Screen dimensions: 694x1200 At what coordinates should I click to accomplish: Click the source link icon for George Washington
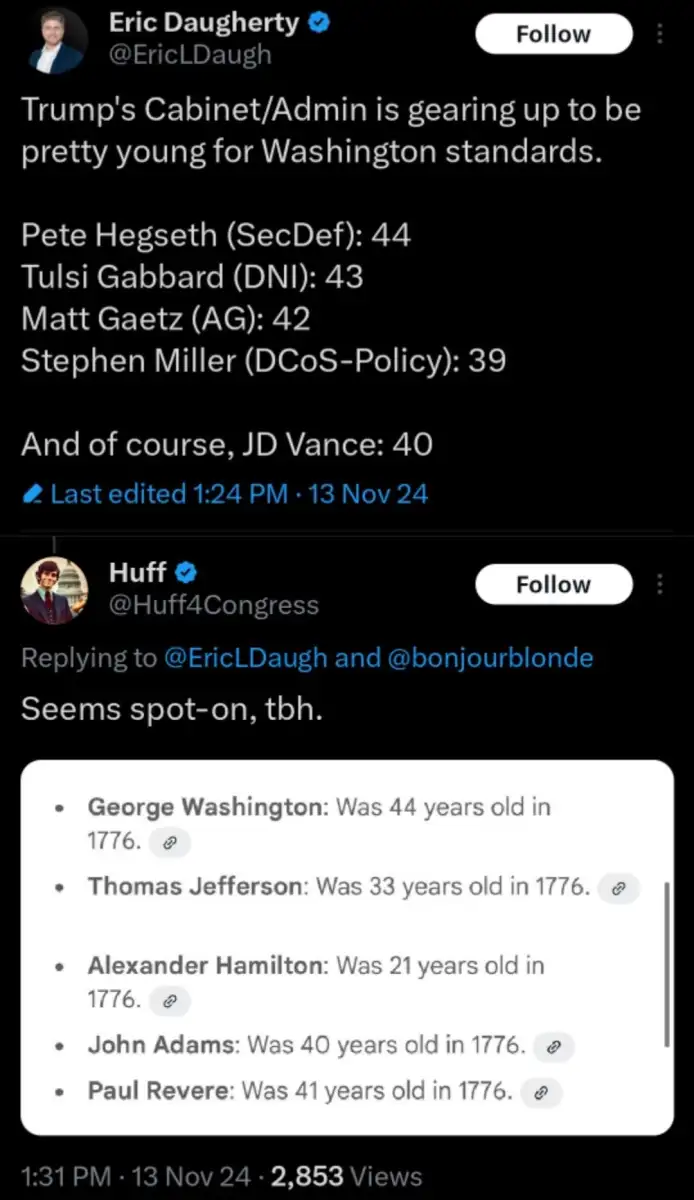(169, 843)
